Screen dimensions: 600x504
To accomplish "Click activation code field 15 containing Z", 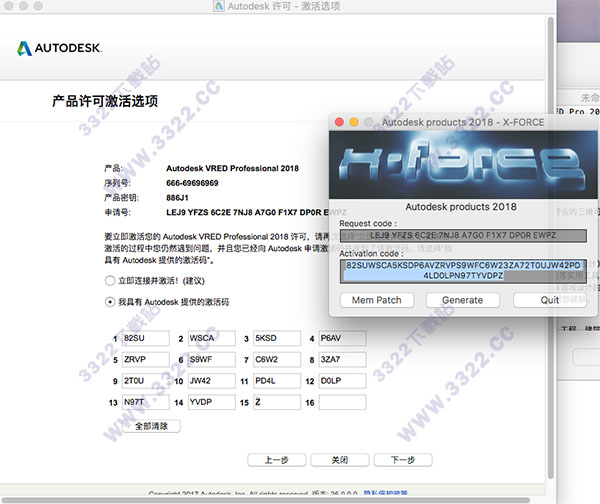I will pyautogui.click(x=277, y=403).
